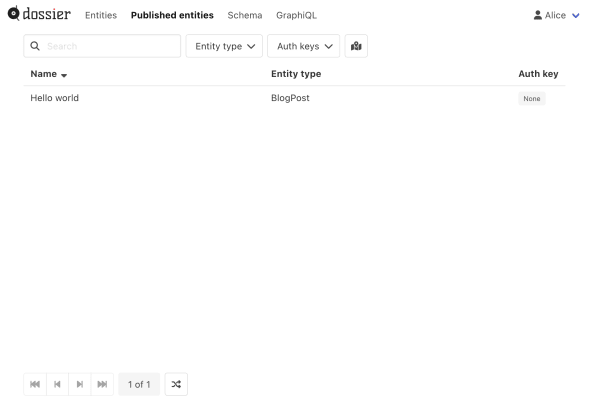Viewport: 589px width, 400px height.
Task: Expand the Entity type filter dropdown
Action: 224,46
